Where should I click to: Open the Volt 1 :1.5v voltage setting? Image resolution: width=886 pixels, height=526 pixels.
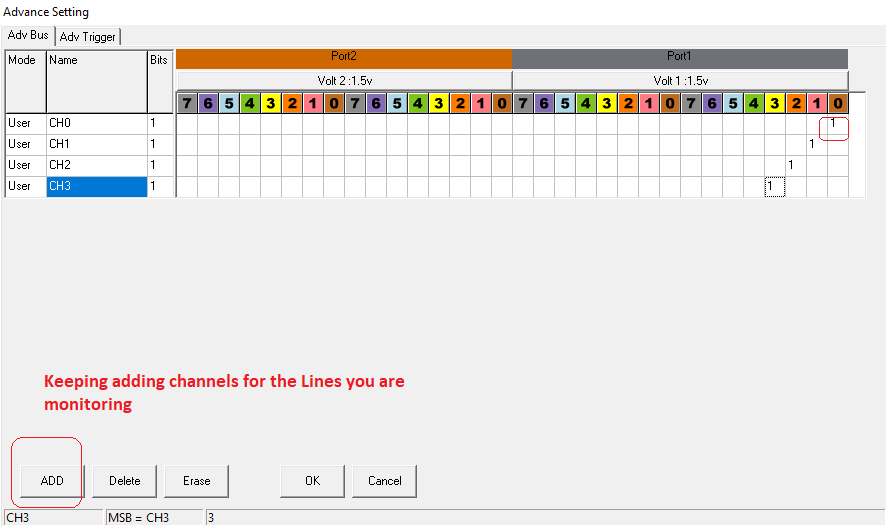click(680, 80)
